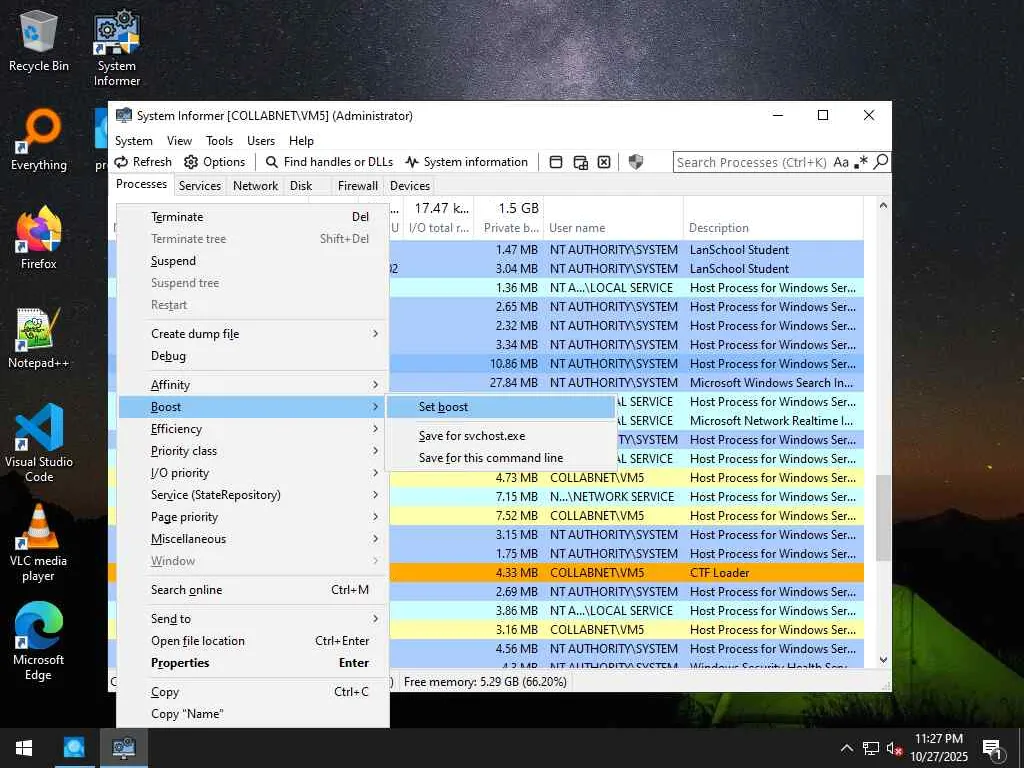Screen dimensions: 1024x768
Task: Expand the Send to submenu
Action: pyautogui.click(x=254, y=618)
